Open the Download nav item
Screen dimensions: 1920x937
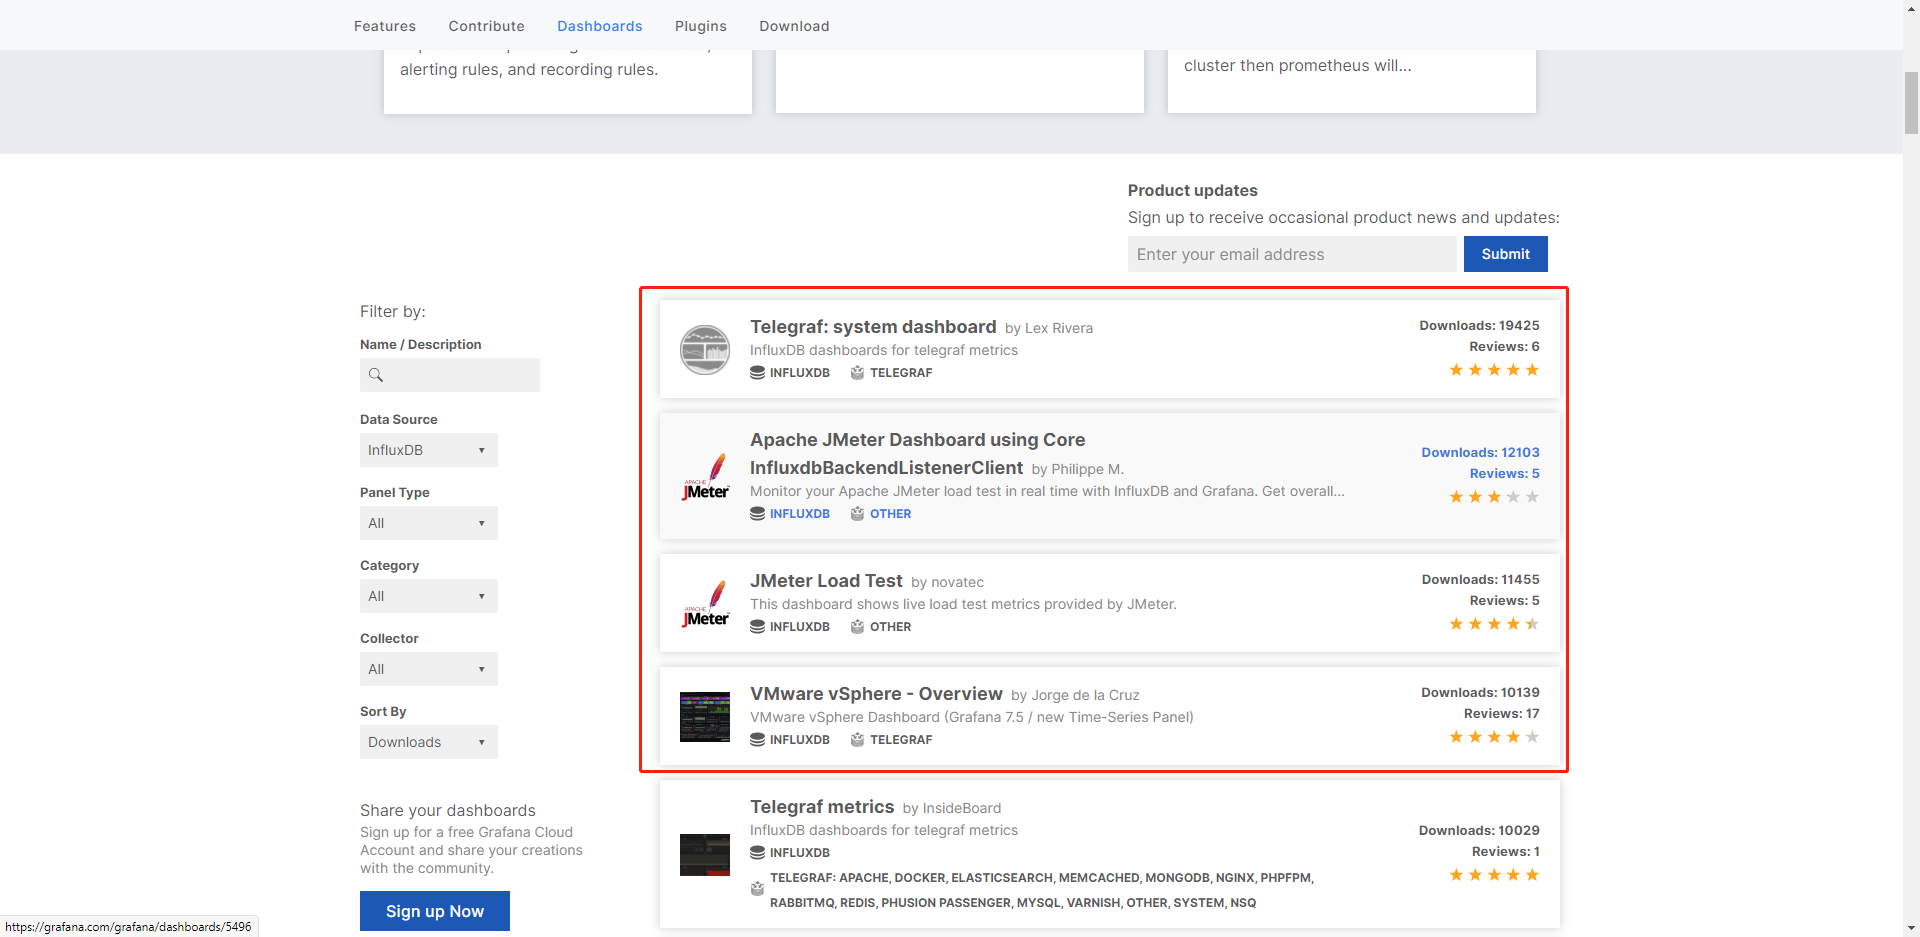coord(794,26)
